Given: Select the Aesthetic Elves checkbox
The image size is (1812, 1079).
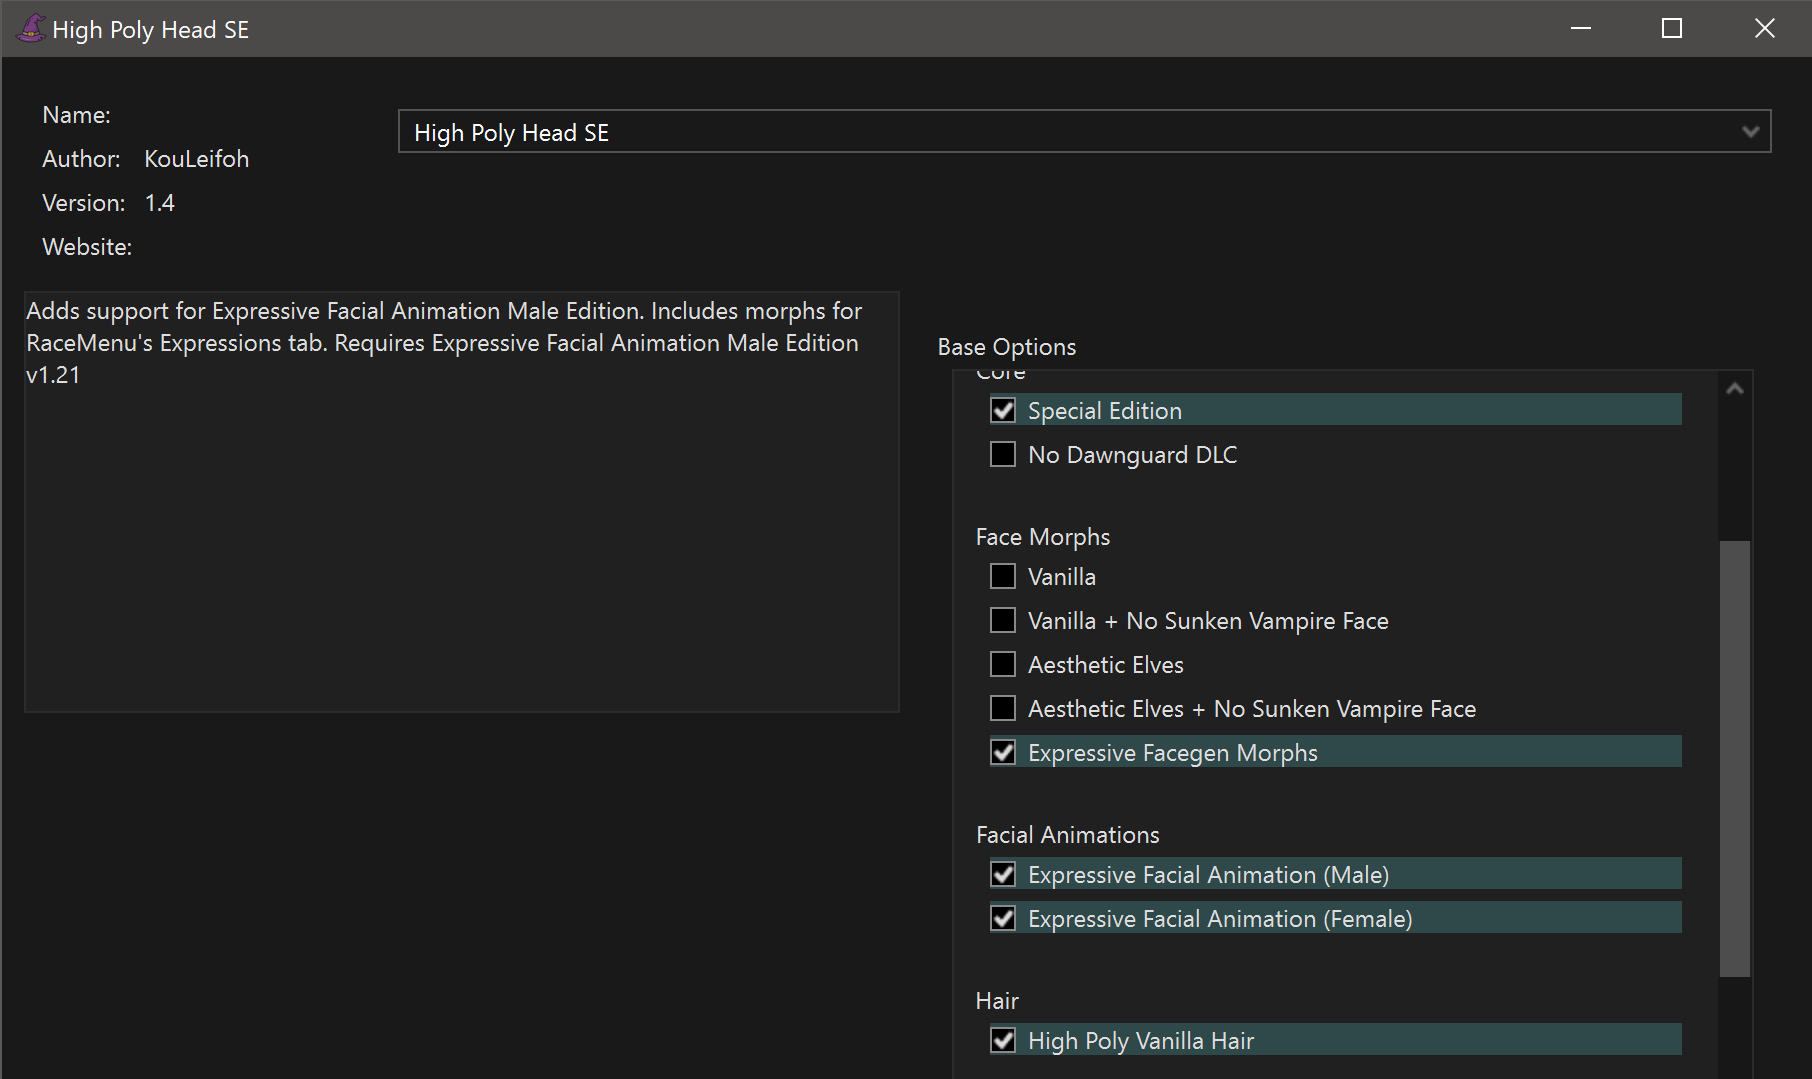Looking at the screenshot, I should tap(1003, 665).
